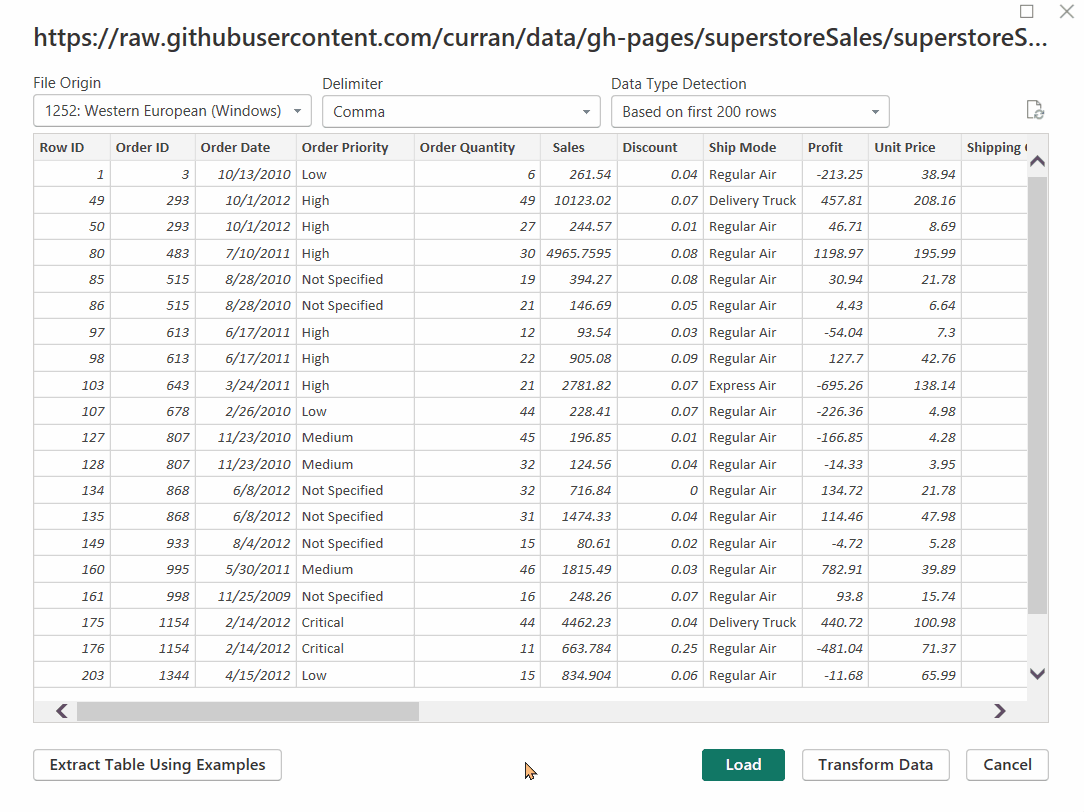Image resolution: width=1084 pixels, height=812 pixels.
Task: Click Extract Table Using Examples
Action: pos(157,765)
